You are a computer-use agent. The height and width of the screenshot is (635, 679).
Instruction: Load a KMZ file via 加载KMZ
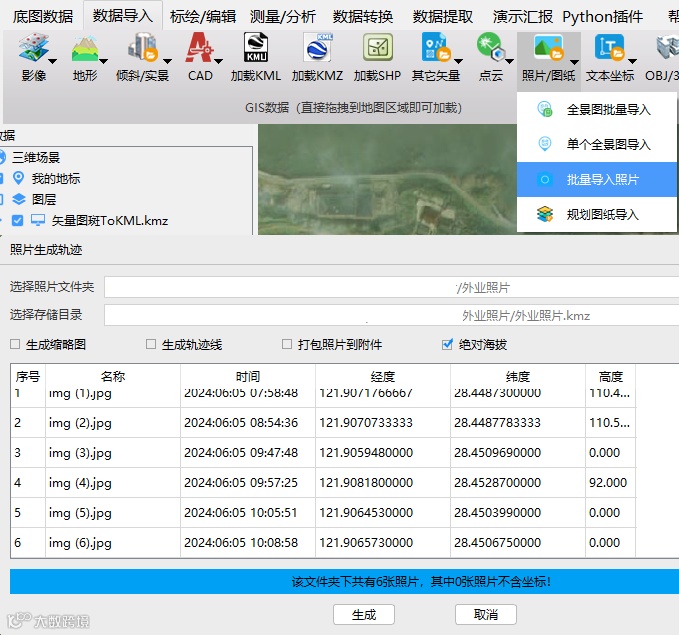pyautogui.click(x=317, y=58)
